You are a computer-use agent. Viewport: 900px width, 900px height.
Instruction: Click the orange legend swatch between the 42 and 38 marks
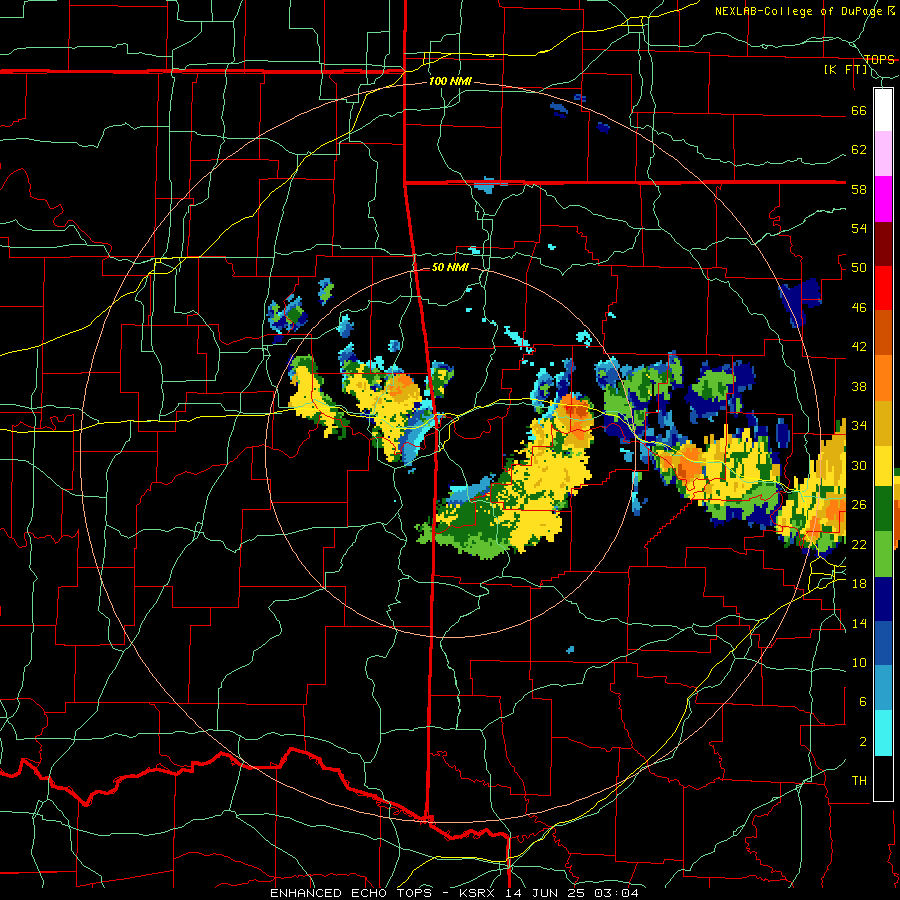[x=883, y=378]
